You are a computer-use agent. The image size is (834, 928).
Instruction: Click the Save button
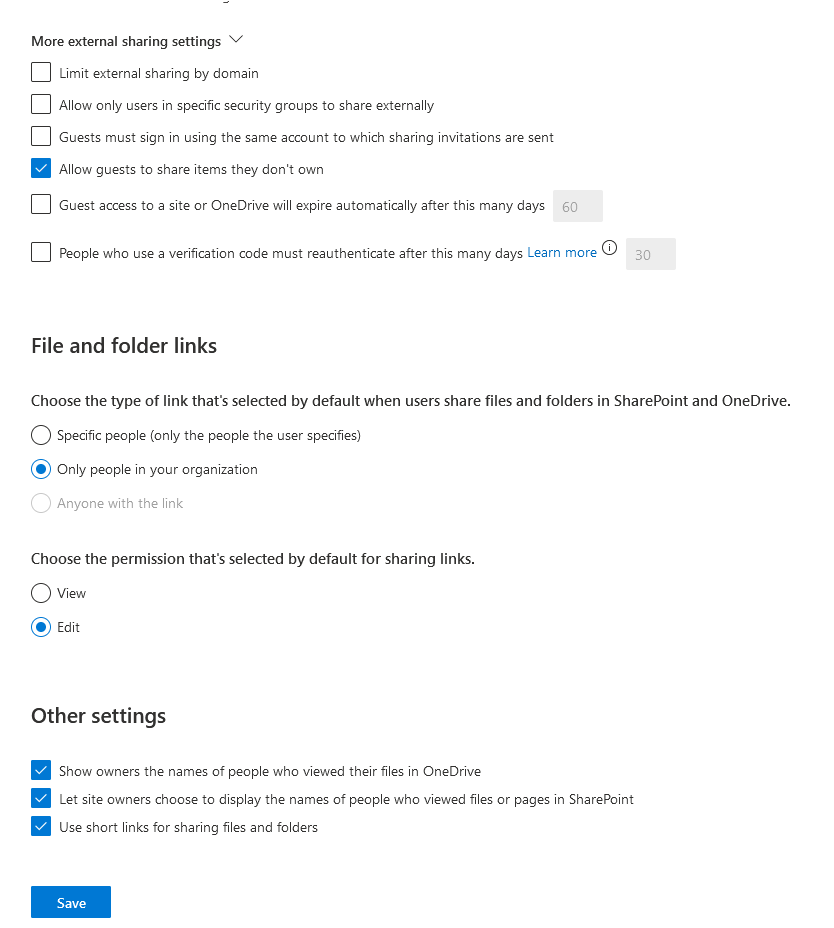point(71,903)
